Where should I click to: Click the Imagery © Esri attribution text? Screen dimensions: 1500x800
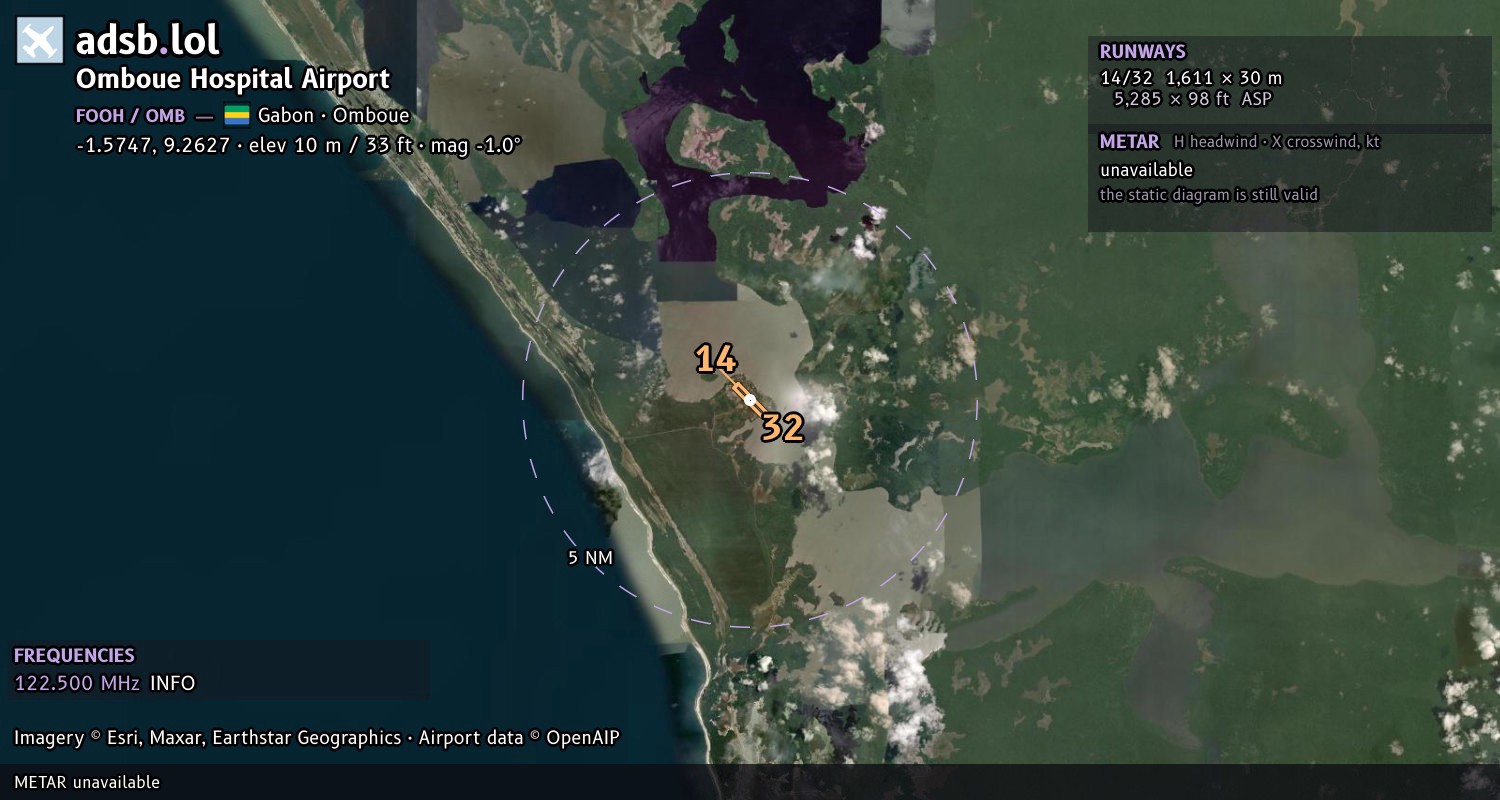point(317,738)
